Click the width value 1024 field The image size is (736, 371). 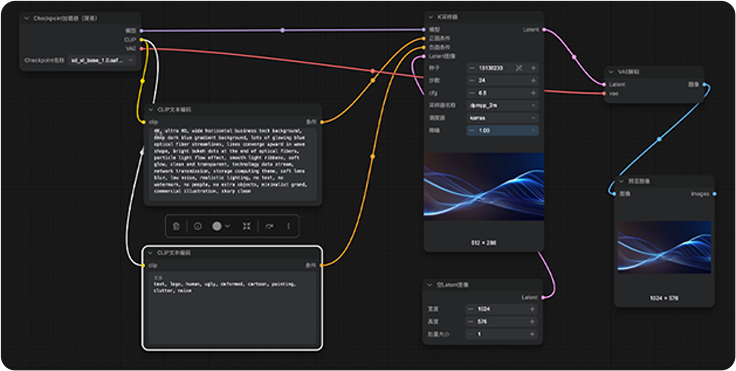(x=502, y=309)
